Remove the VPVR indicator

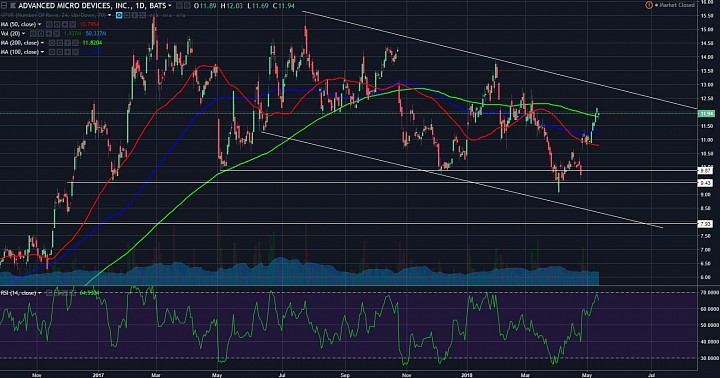[x=143, y=15]
